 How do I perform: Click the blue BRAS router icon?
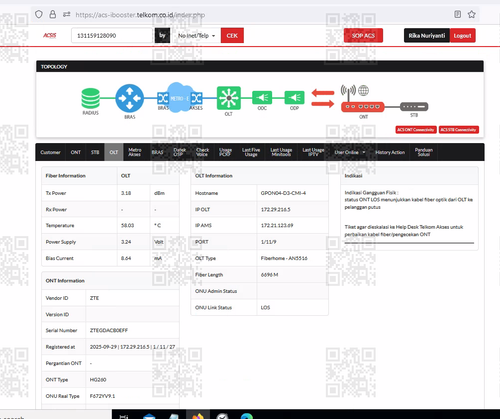pos(130,98)
